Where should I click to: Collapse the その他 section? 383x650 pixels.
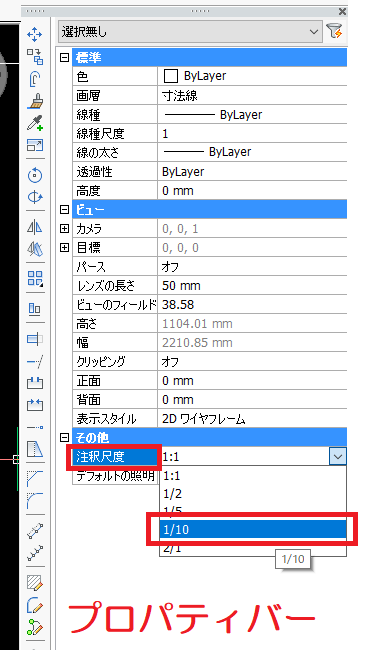[x=64, y=437]
